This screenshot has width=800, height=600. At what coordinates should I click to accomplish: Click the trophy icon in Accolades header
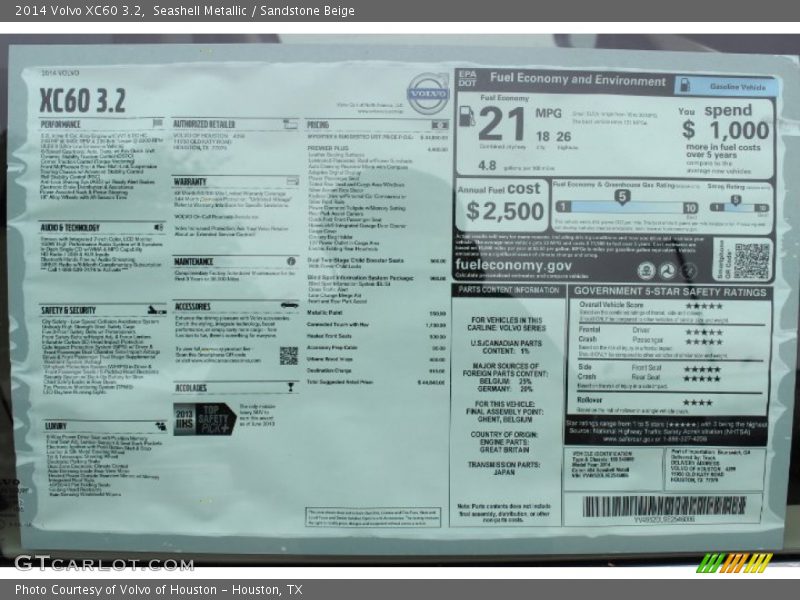tap(290, 387)
